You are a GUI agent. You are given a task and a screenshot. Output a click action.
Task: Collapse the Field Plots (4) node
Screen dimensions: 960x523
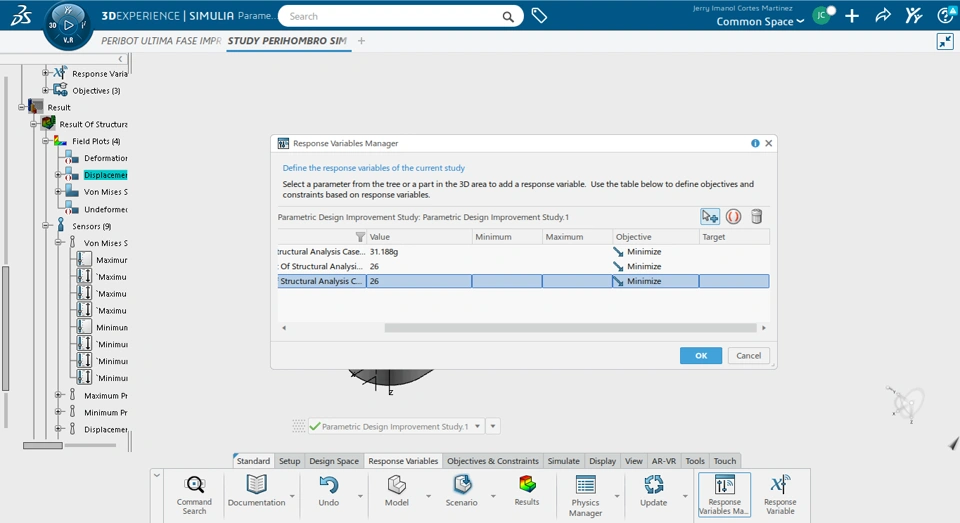(x=45, y=141)
